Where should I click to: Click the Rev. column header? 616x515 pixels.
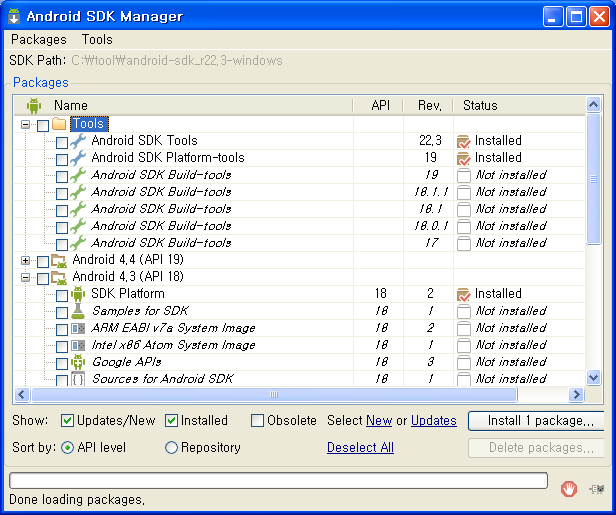pyautogui.click(x=429, y=105)
